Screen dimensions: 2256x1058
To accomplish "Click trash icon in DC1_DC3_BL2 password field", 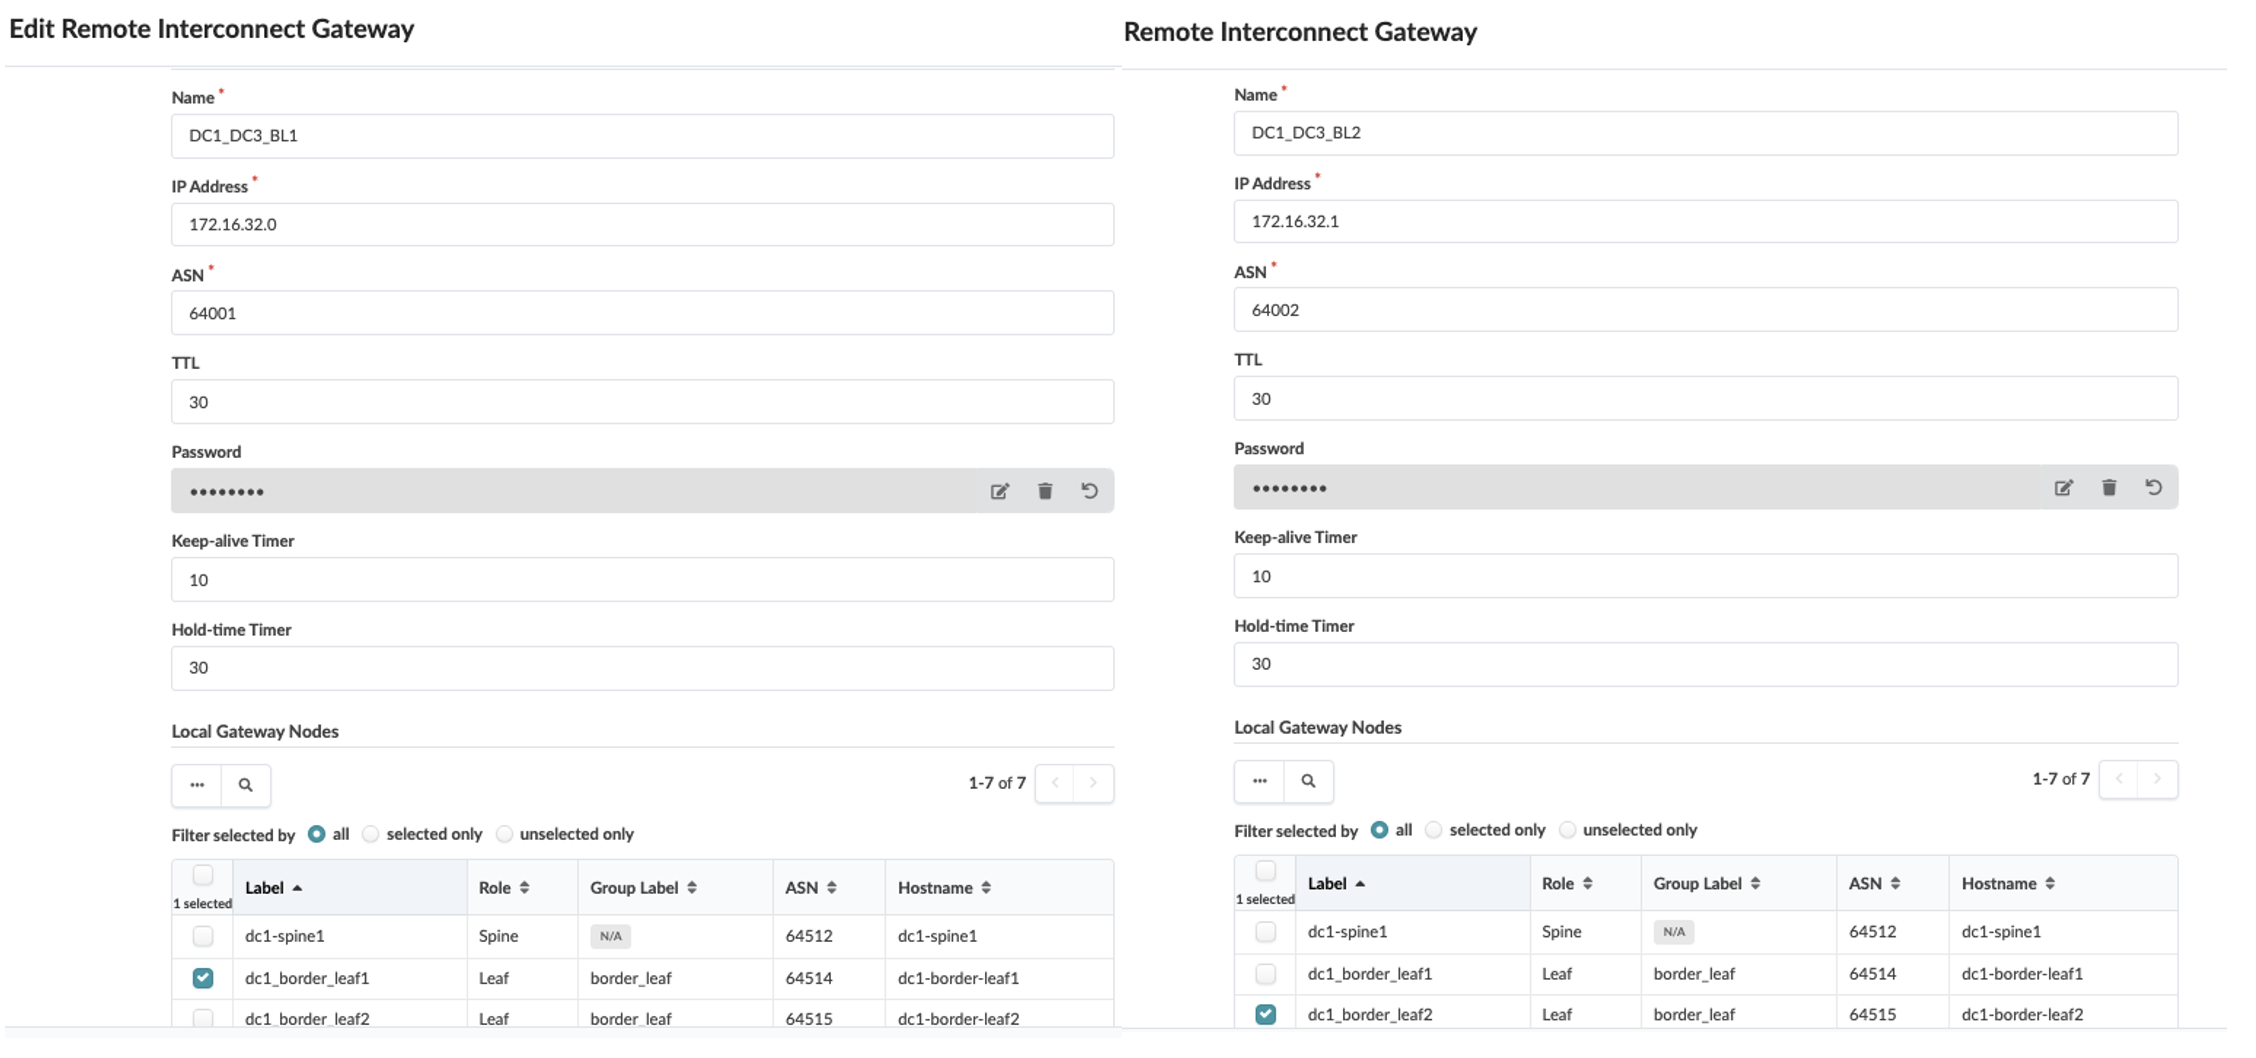I will tap(2109, 488).
